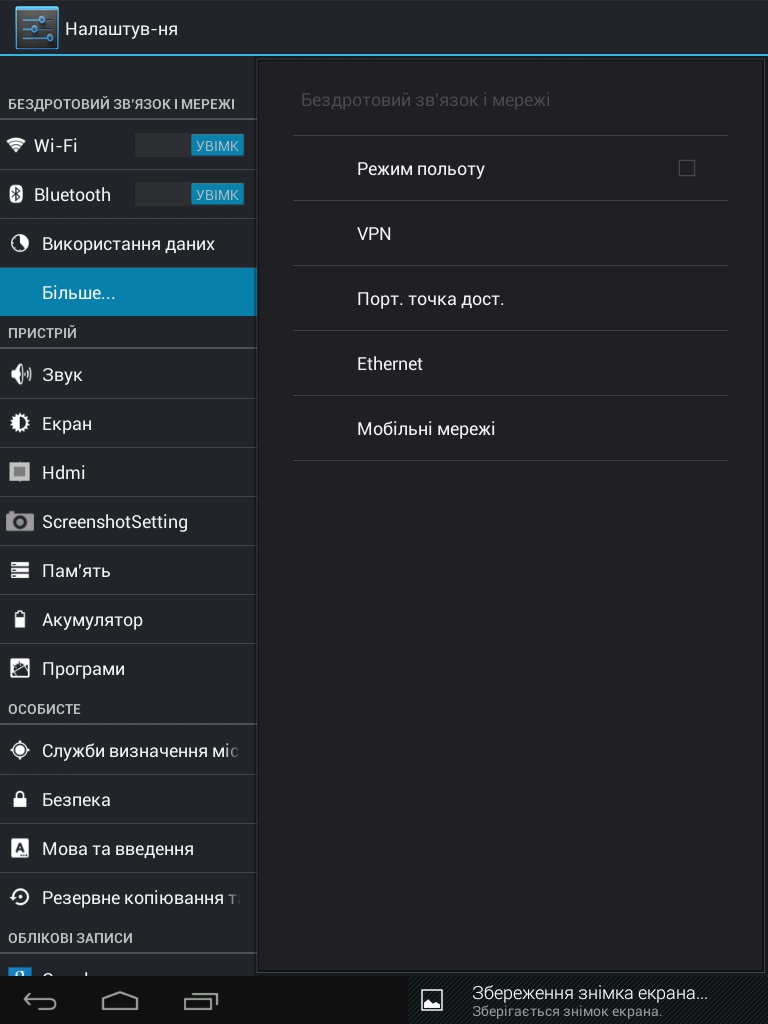Tap the screenshot saving notification

(x=588, y=999)
